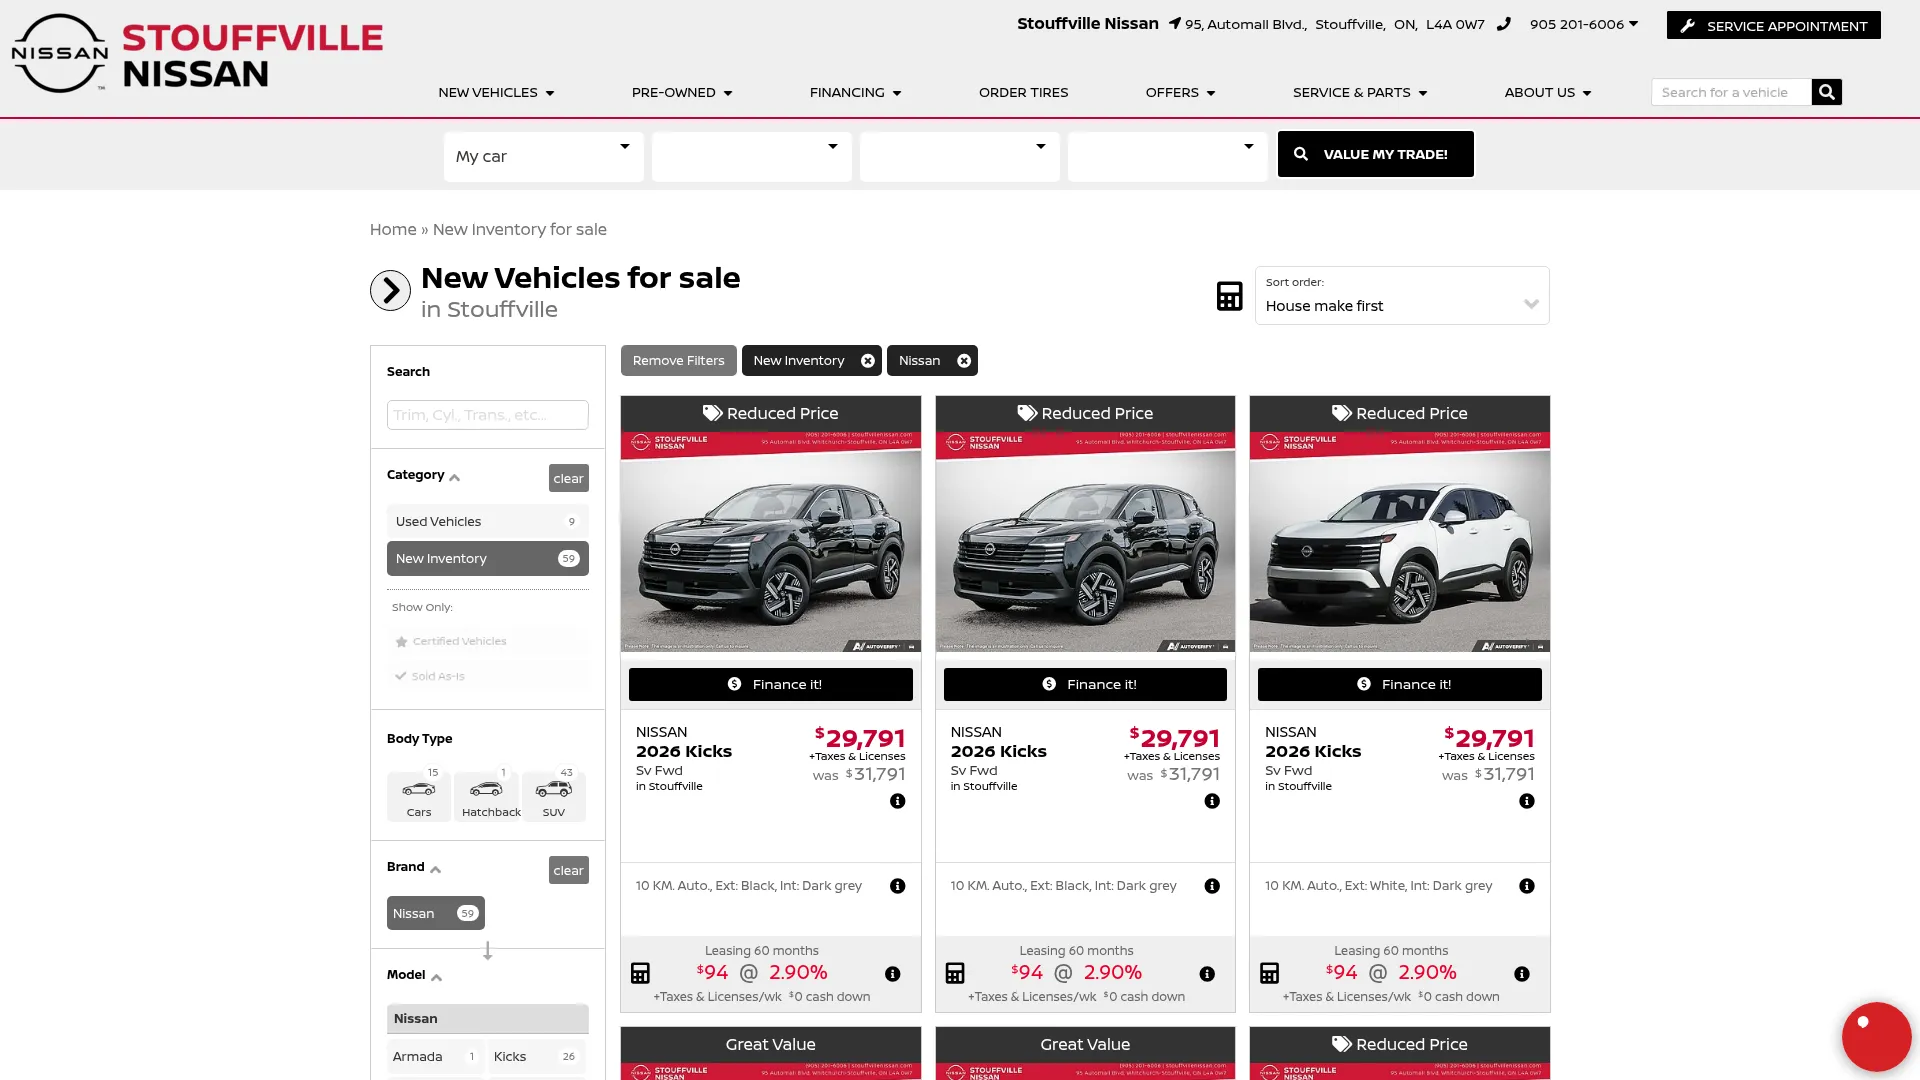Select the Kicks model filter

pyautogui.click(x=537, y=1056)
